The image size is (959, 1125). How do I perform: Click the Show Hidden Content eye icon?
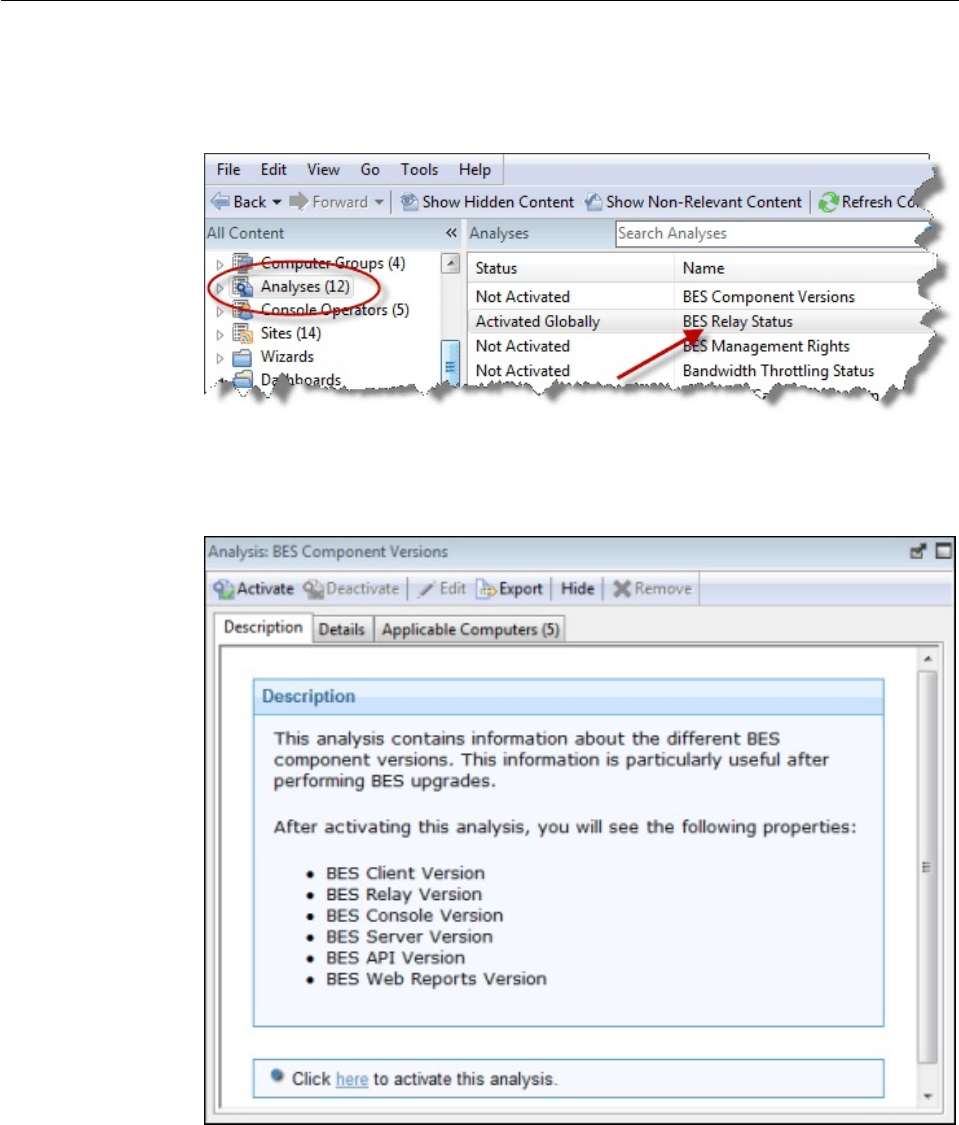(x=410, y=202)
